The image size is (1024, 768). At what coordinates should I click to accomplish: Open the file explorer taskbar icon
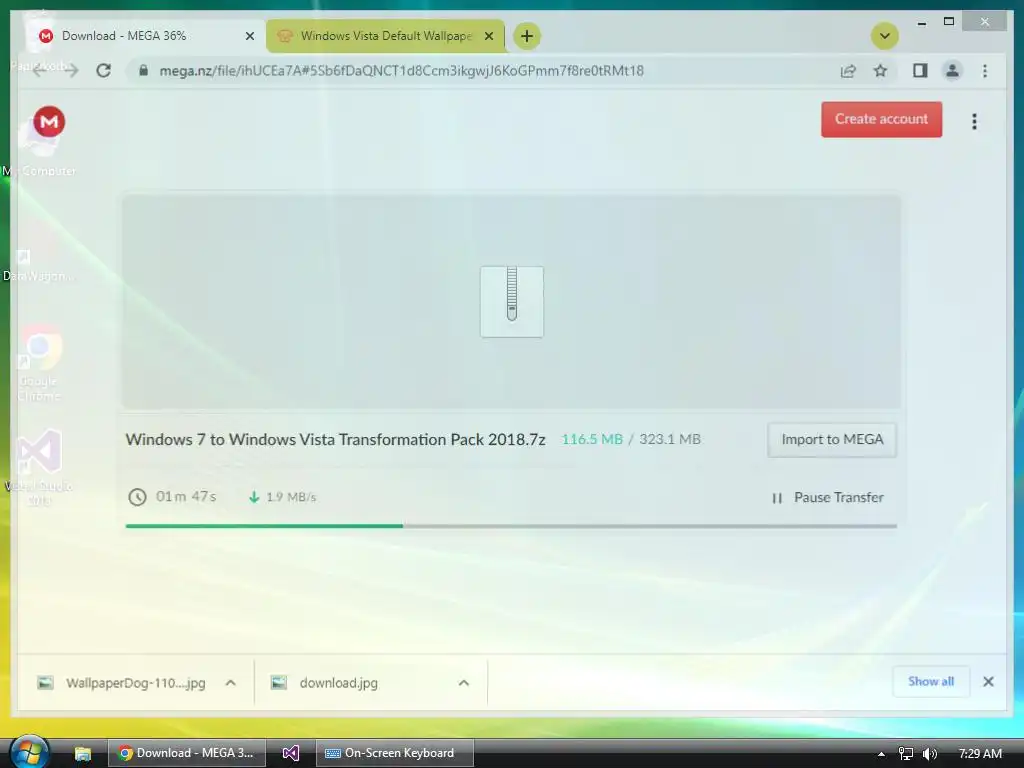click(82, 754)
